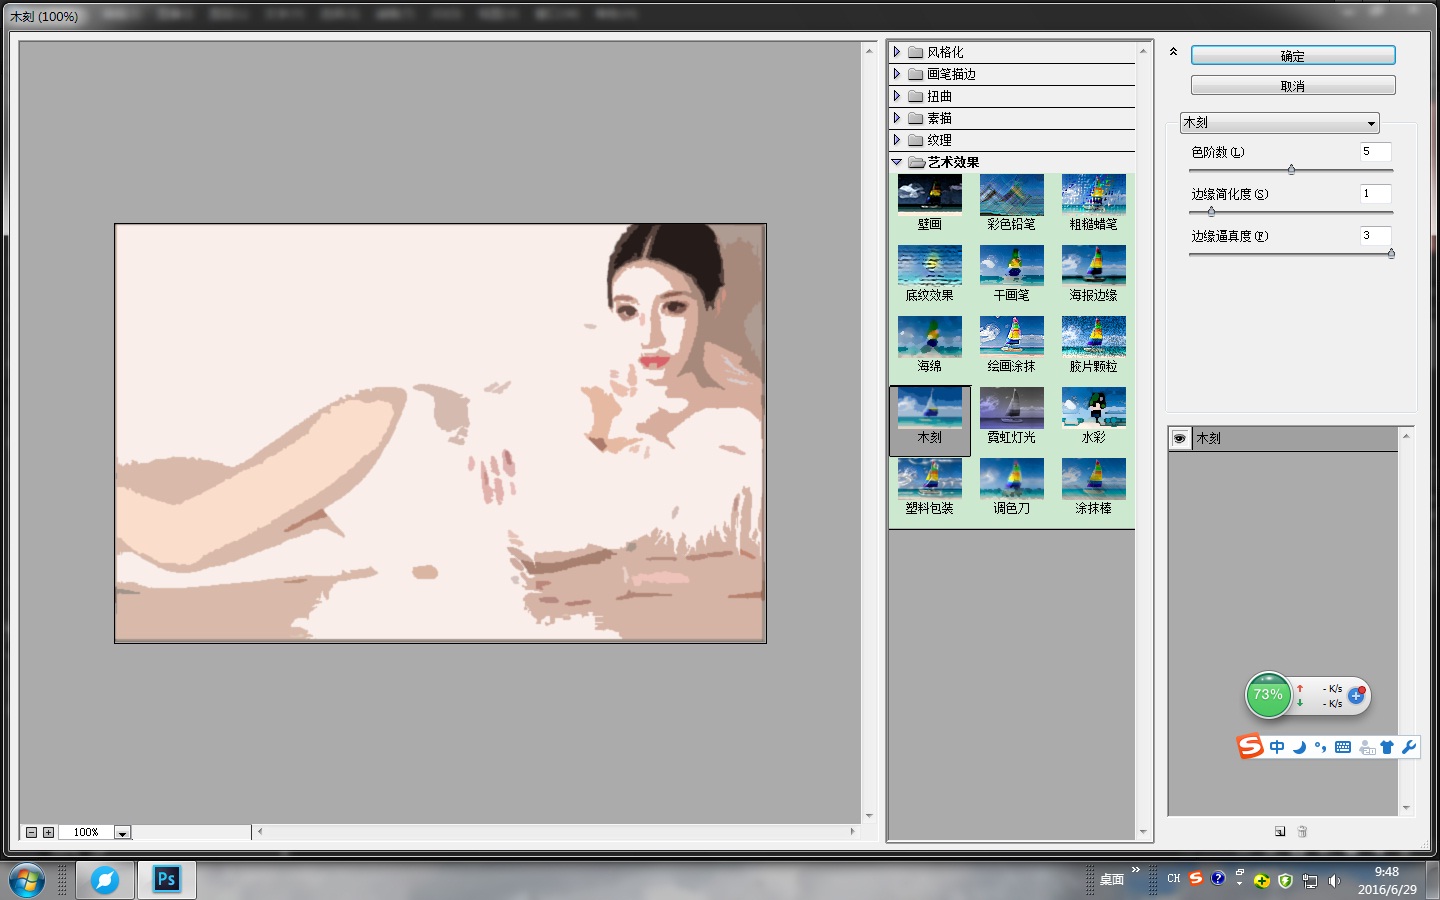
Task: Expand the 画笔描边 filter folder
Action: coord(897,74)
